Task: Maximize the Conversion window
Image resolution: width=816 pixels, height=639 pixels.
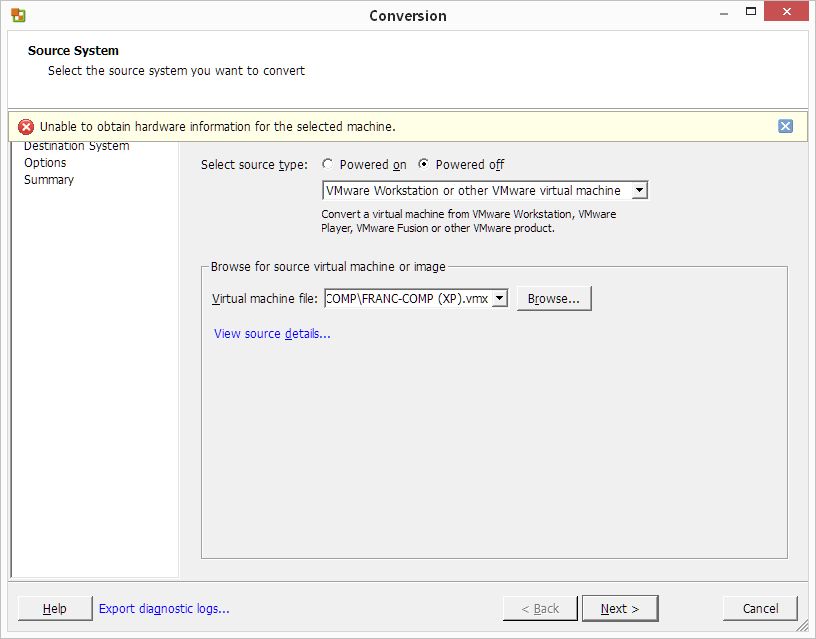Action: 751,11
